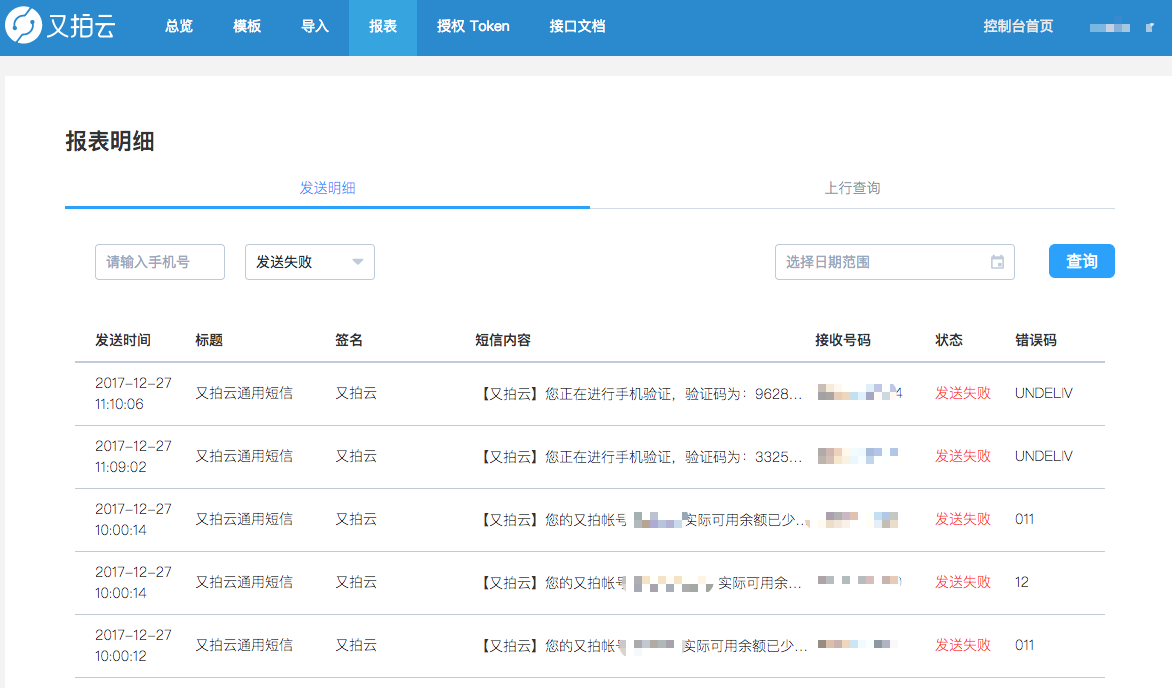
Task: Switch to the 发送明细 tab
Action: 327,188
